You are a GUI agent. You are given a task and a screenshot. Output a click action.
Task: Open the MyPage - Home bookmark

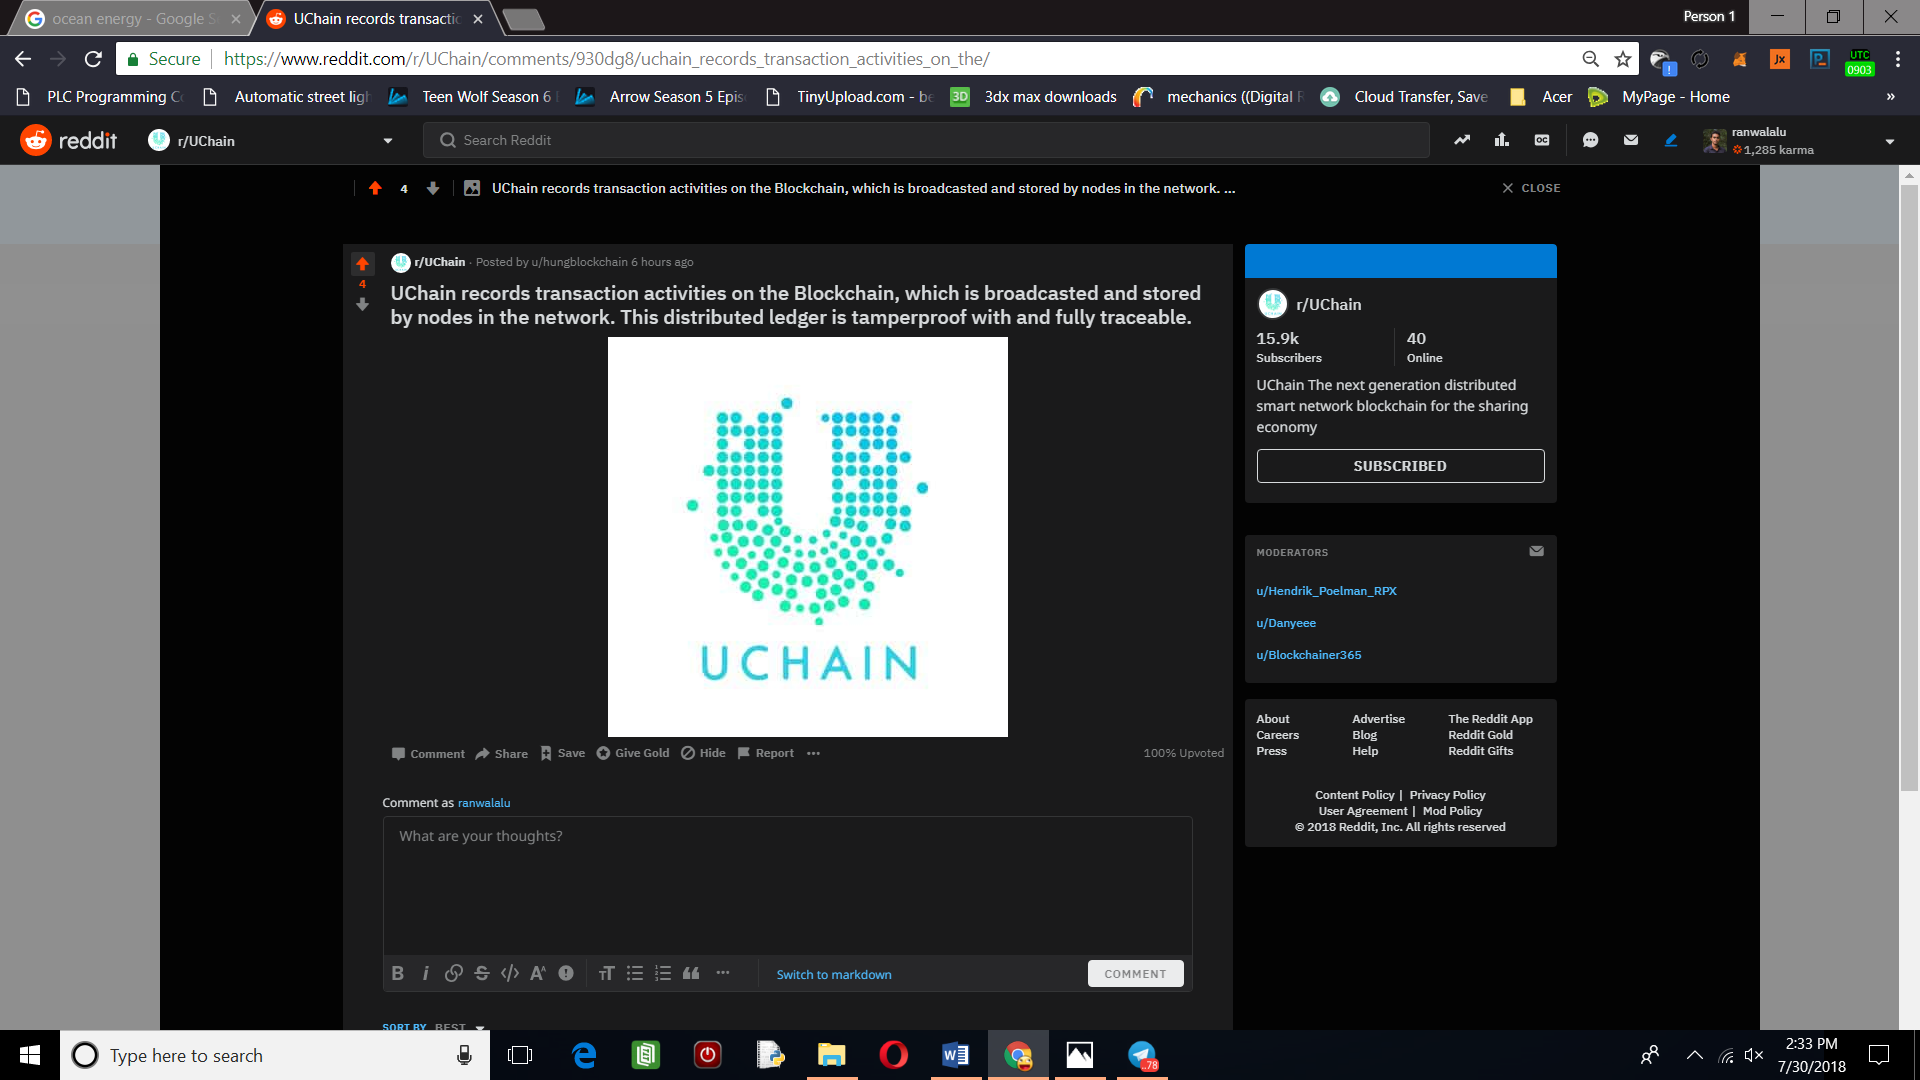(1659, 97)
